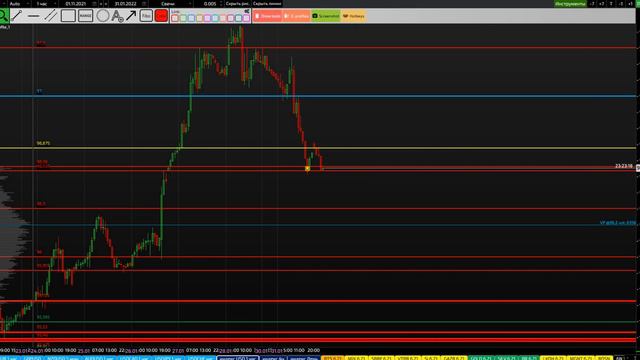Image resolution: width=640 pixels, height=360 pixels.
Task: Click the start date field 01.11.2021
Action: click(x=76, y=4)
